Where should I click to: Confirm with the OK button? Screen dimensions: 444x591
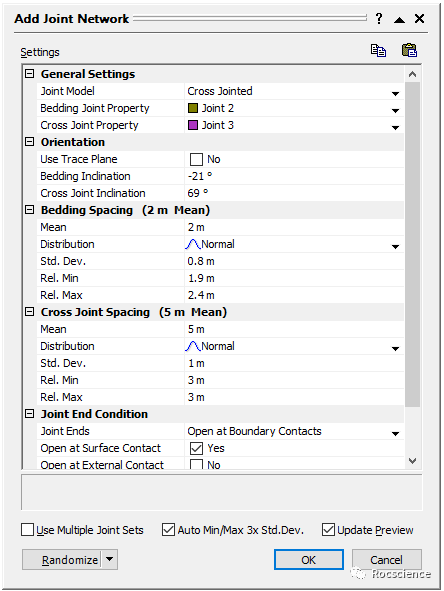[309, 559]
